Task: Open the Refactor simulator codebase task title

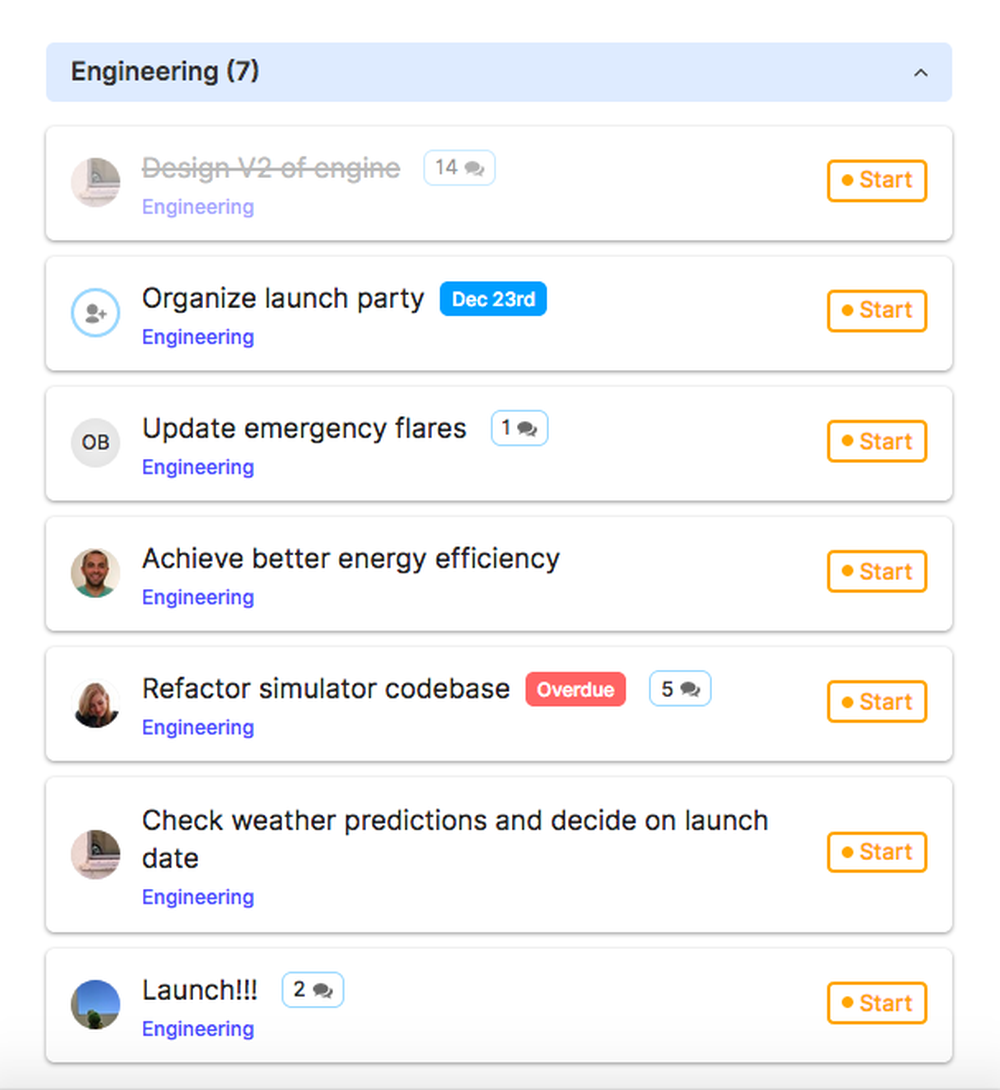Action: (326, 689)
